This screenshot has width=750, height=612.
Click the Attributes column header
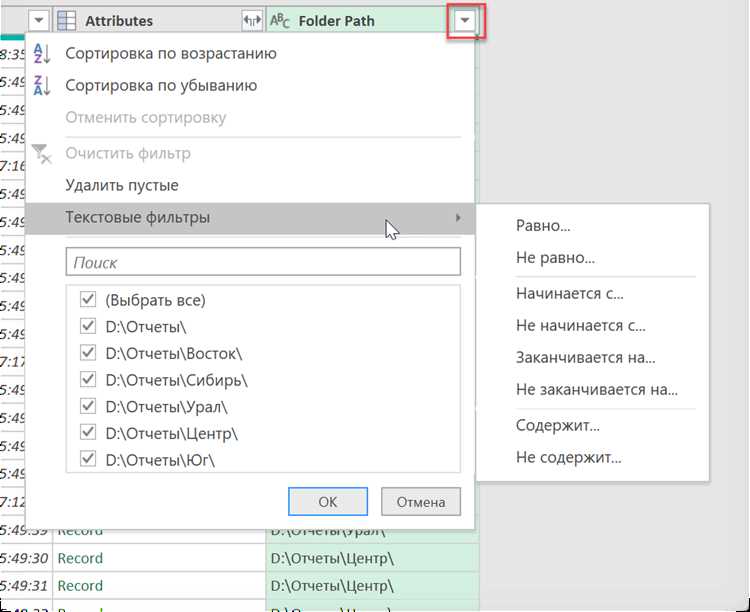pyautogui.click(x=158, y=21)
